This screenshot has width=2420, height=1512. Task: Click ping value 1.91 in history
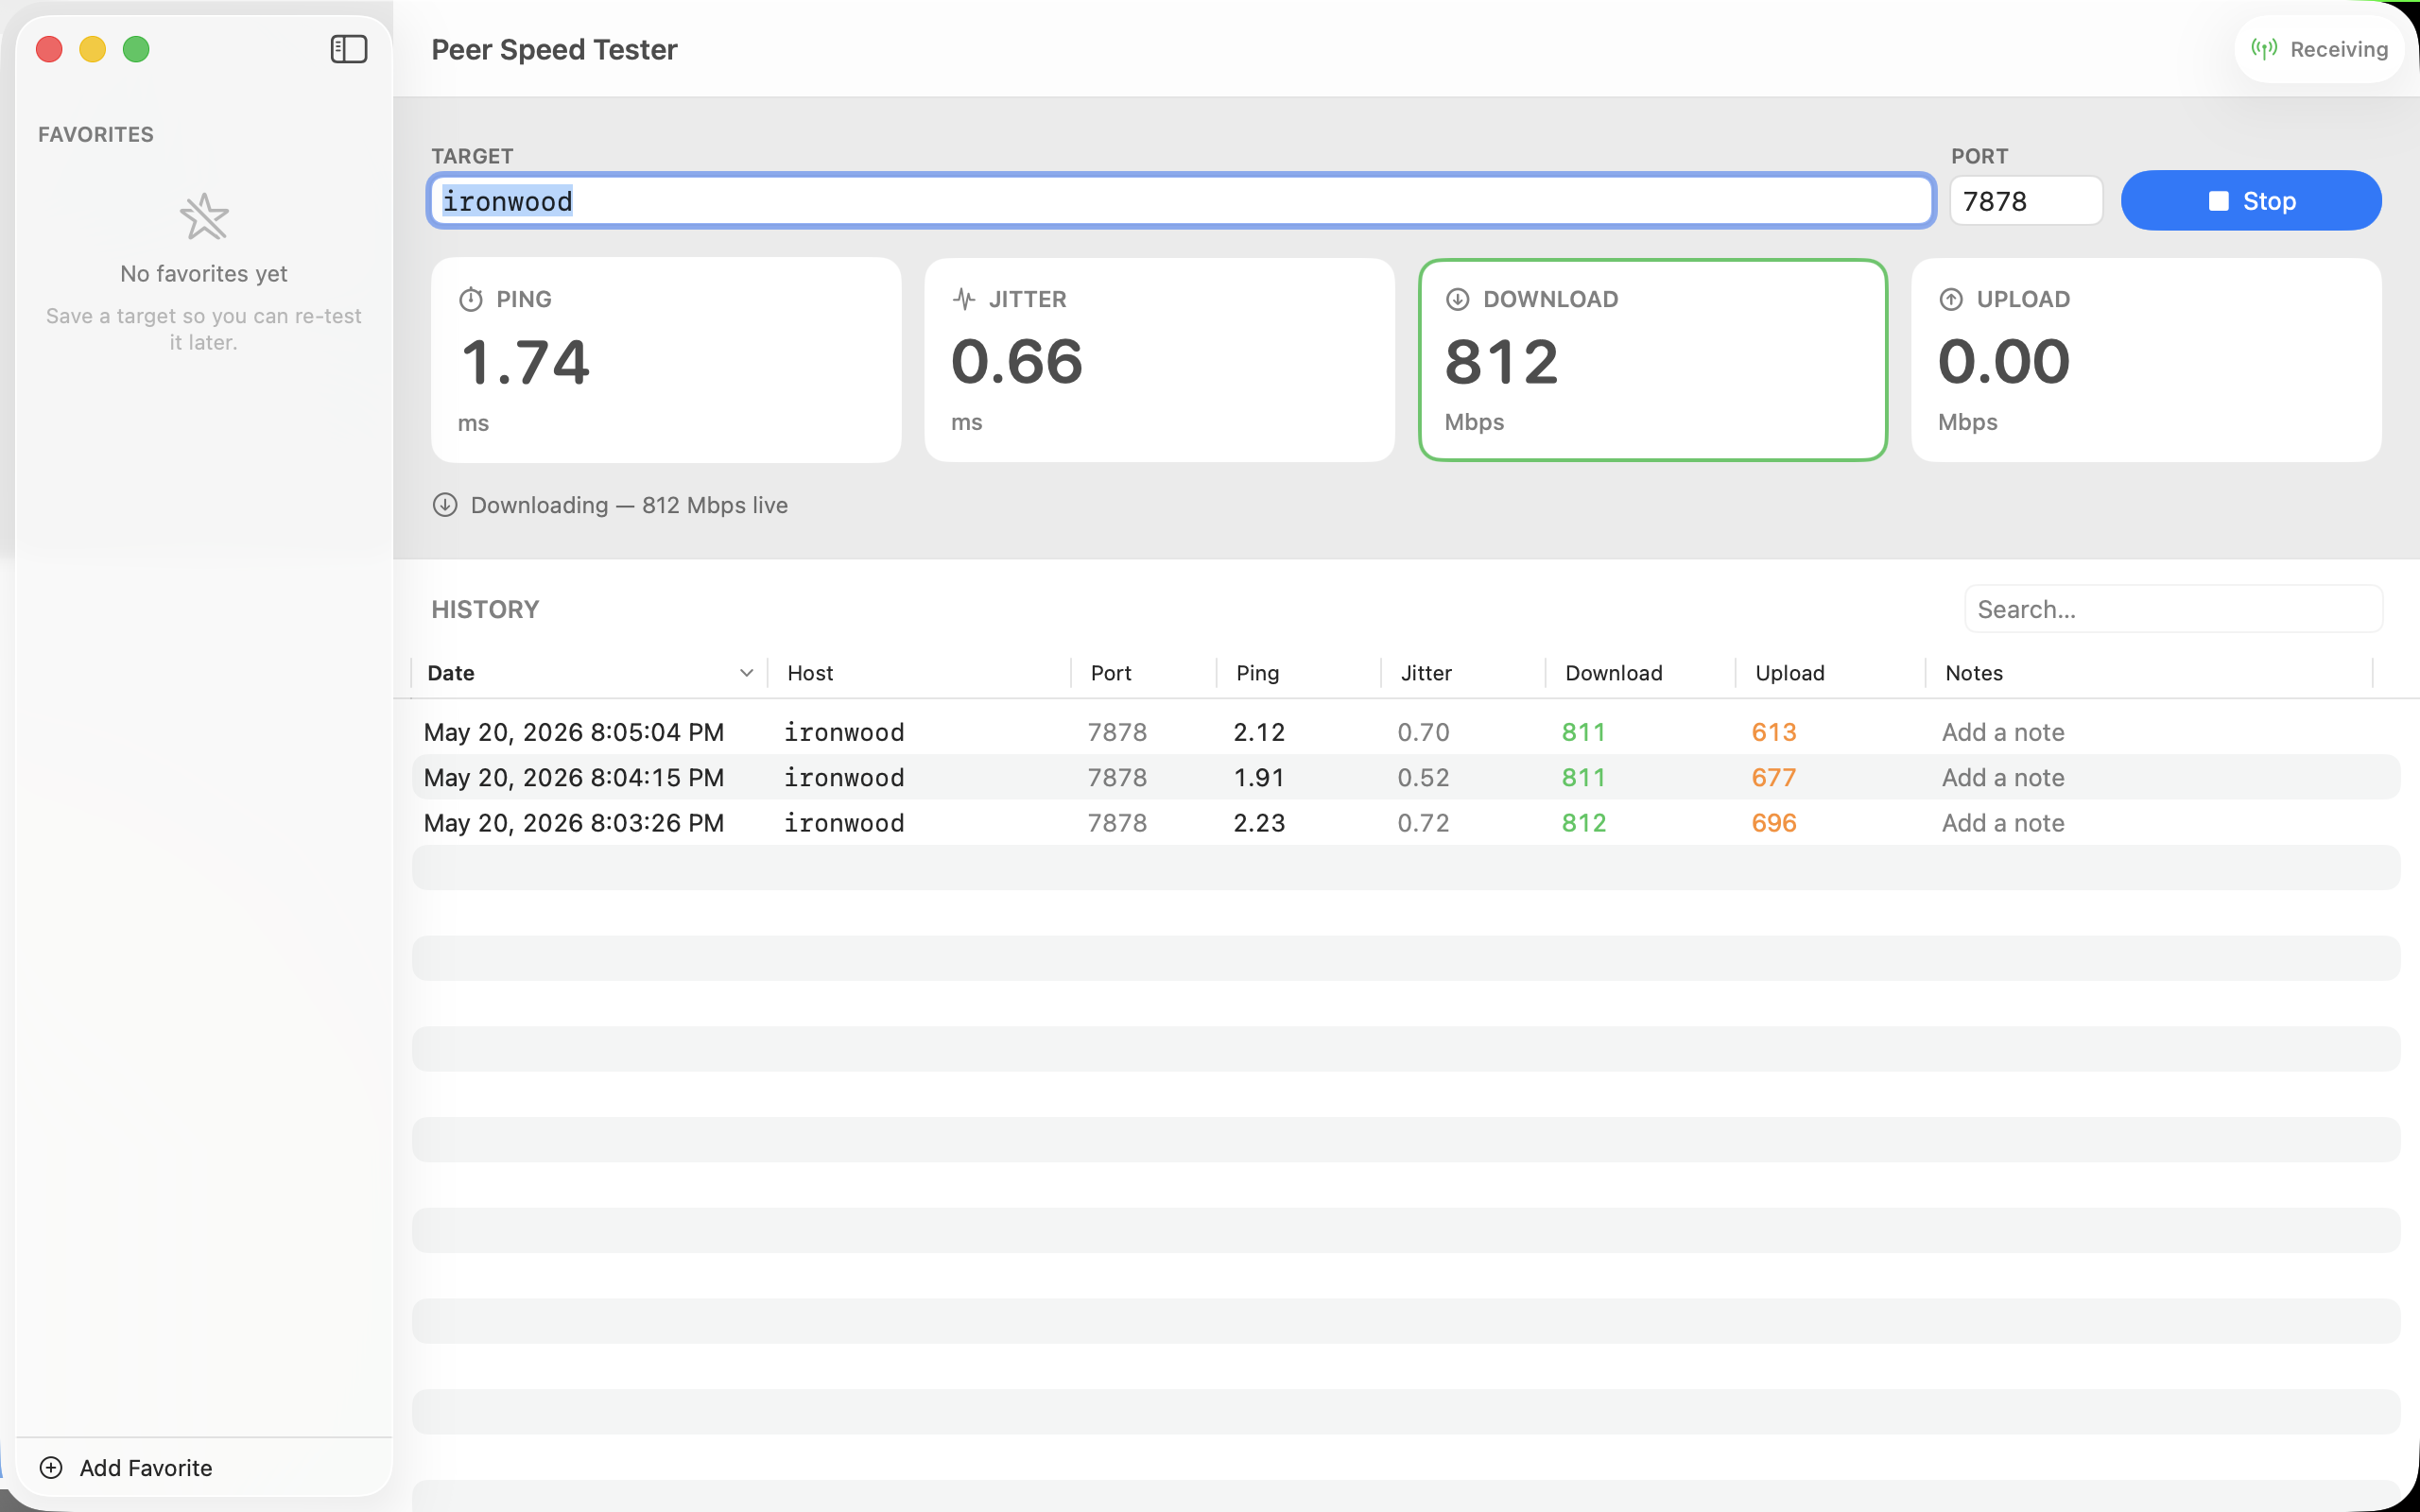[1259, 777]
